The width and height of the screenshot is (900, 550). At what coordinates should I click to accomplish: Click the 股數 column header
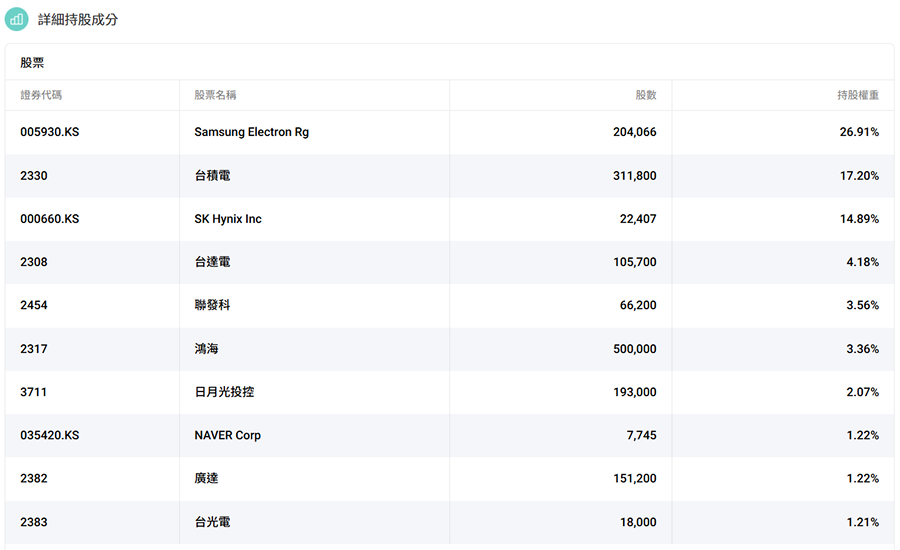(646, 95)
